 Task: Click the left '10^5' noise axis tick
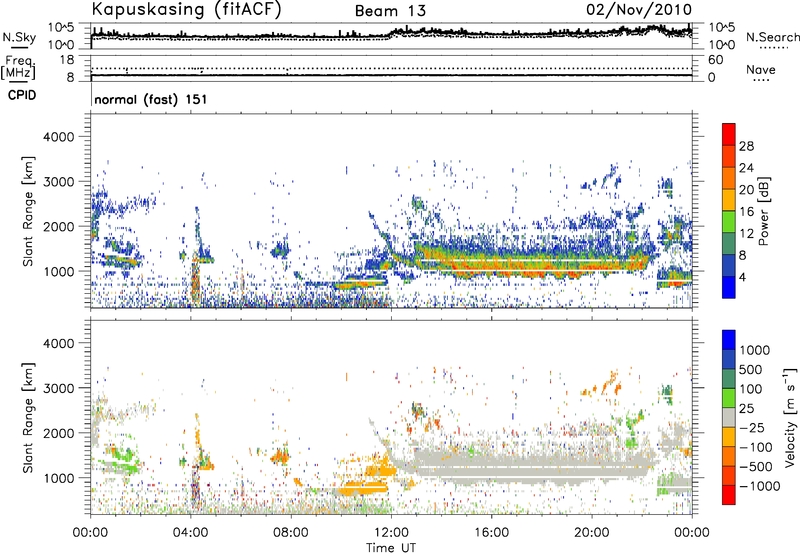[x=61, y=28]
